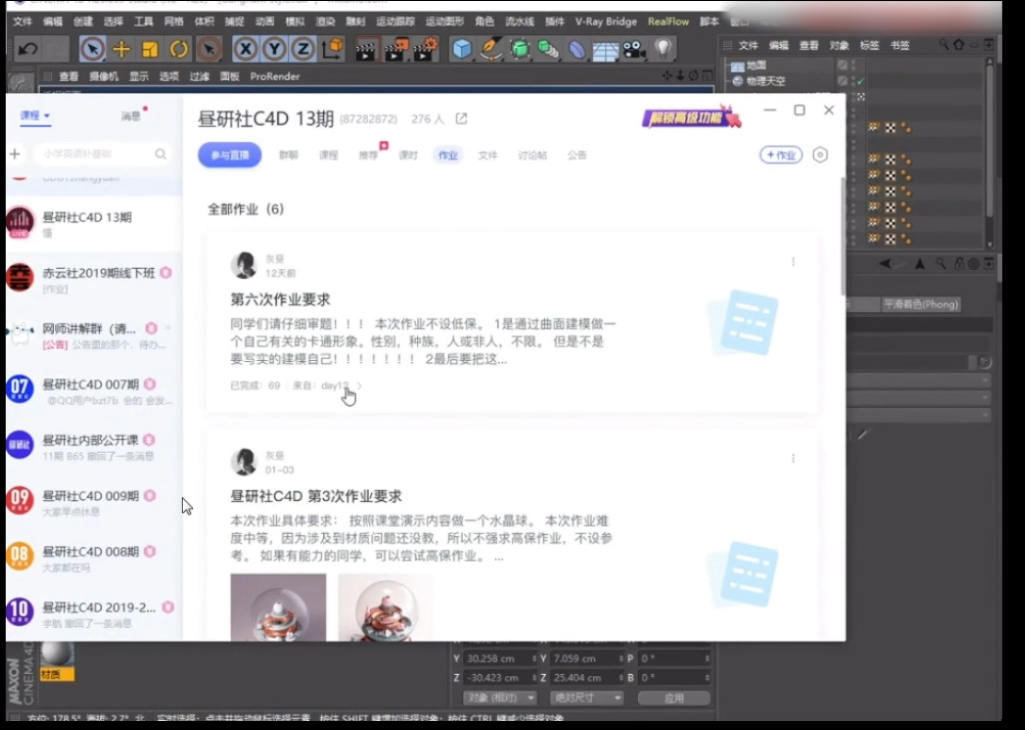Toggle Y axis lock
The image size is (1025, 730).
tap(274, 49)
